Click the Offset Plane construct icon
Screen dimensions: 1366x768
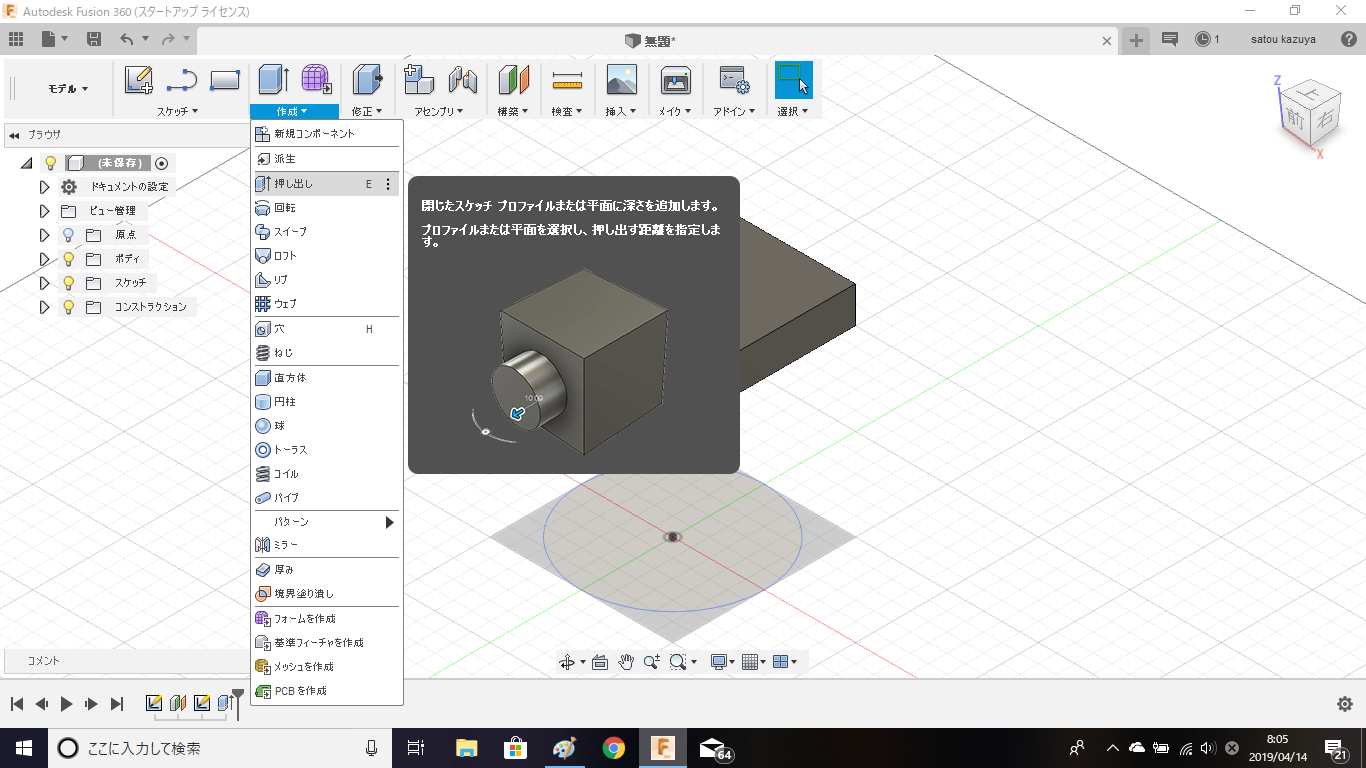pos(514,80)
